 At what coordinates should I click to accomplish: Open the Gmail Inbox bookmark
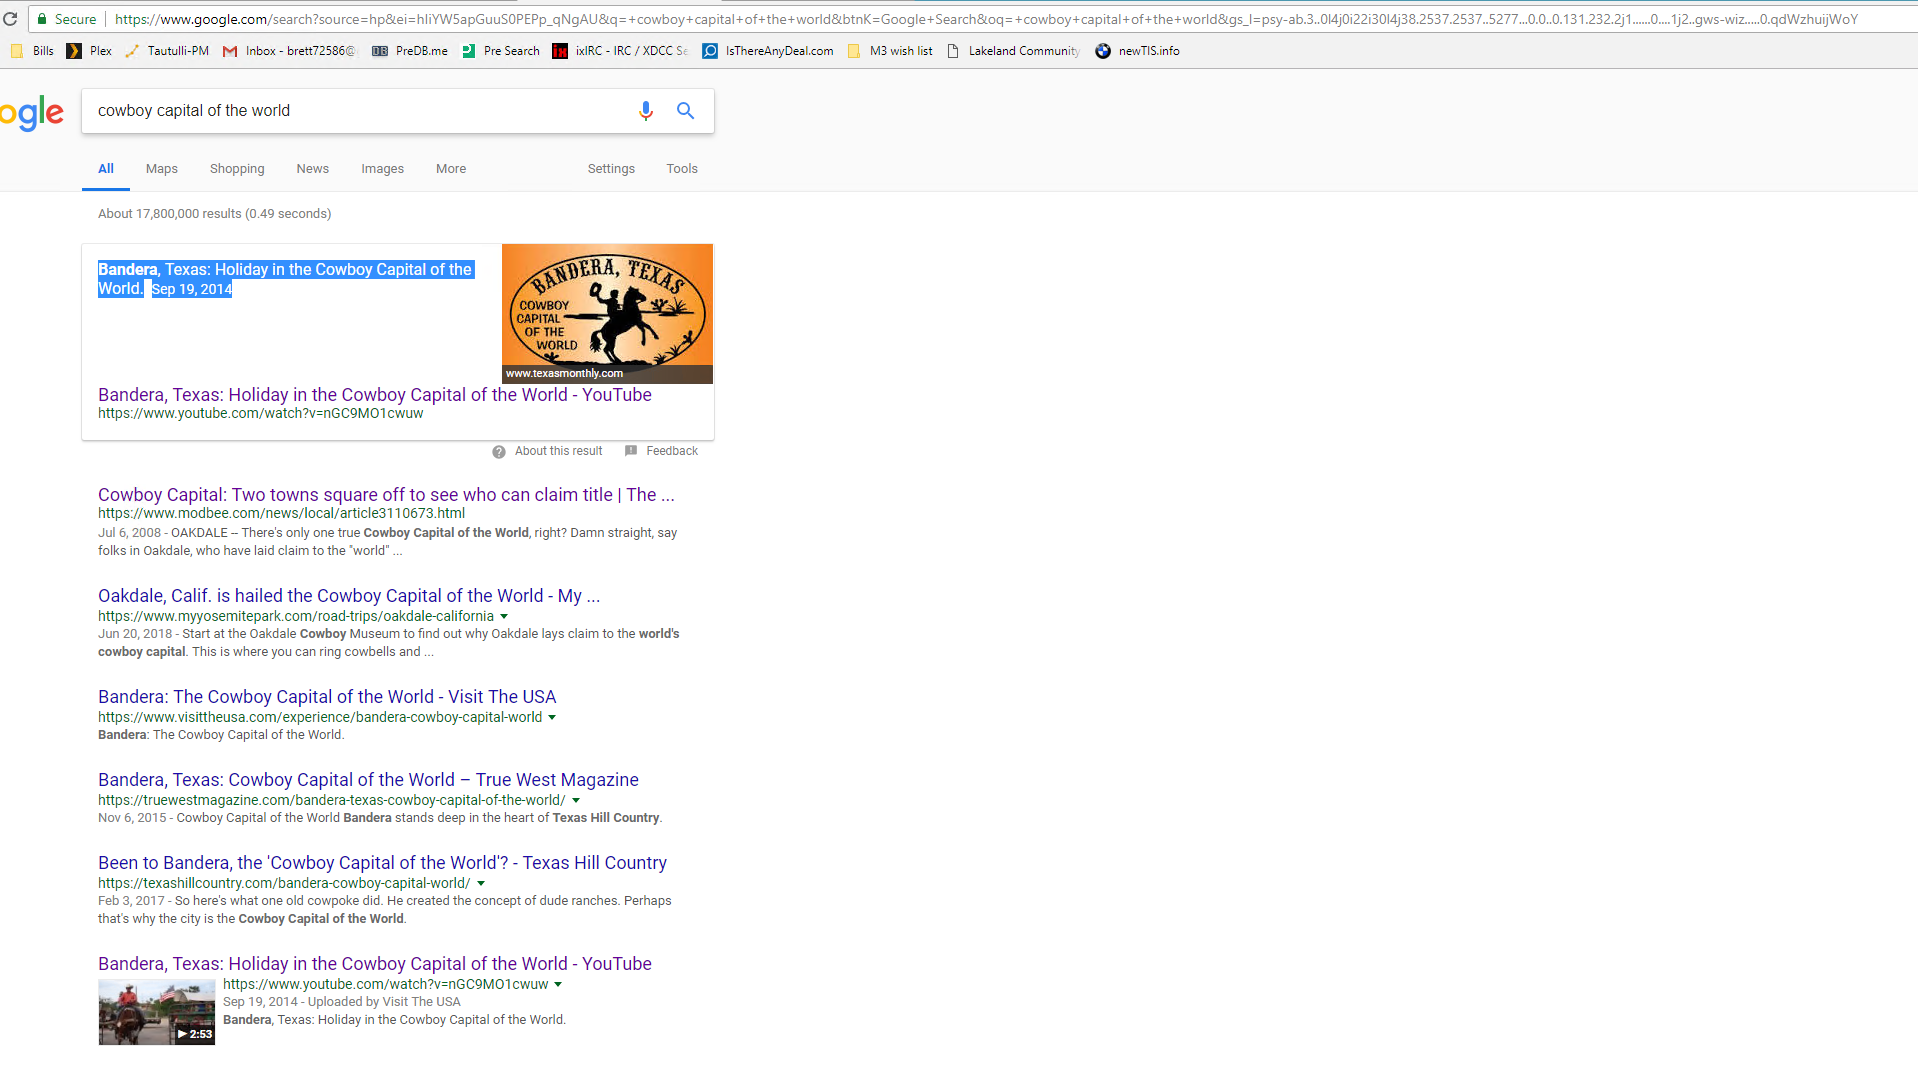(x=289, y=51)
